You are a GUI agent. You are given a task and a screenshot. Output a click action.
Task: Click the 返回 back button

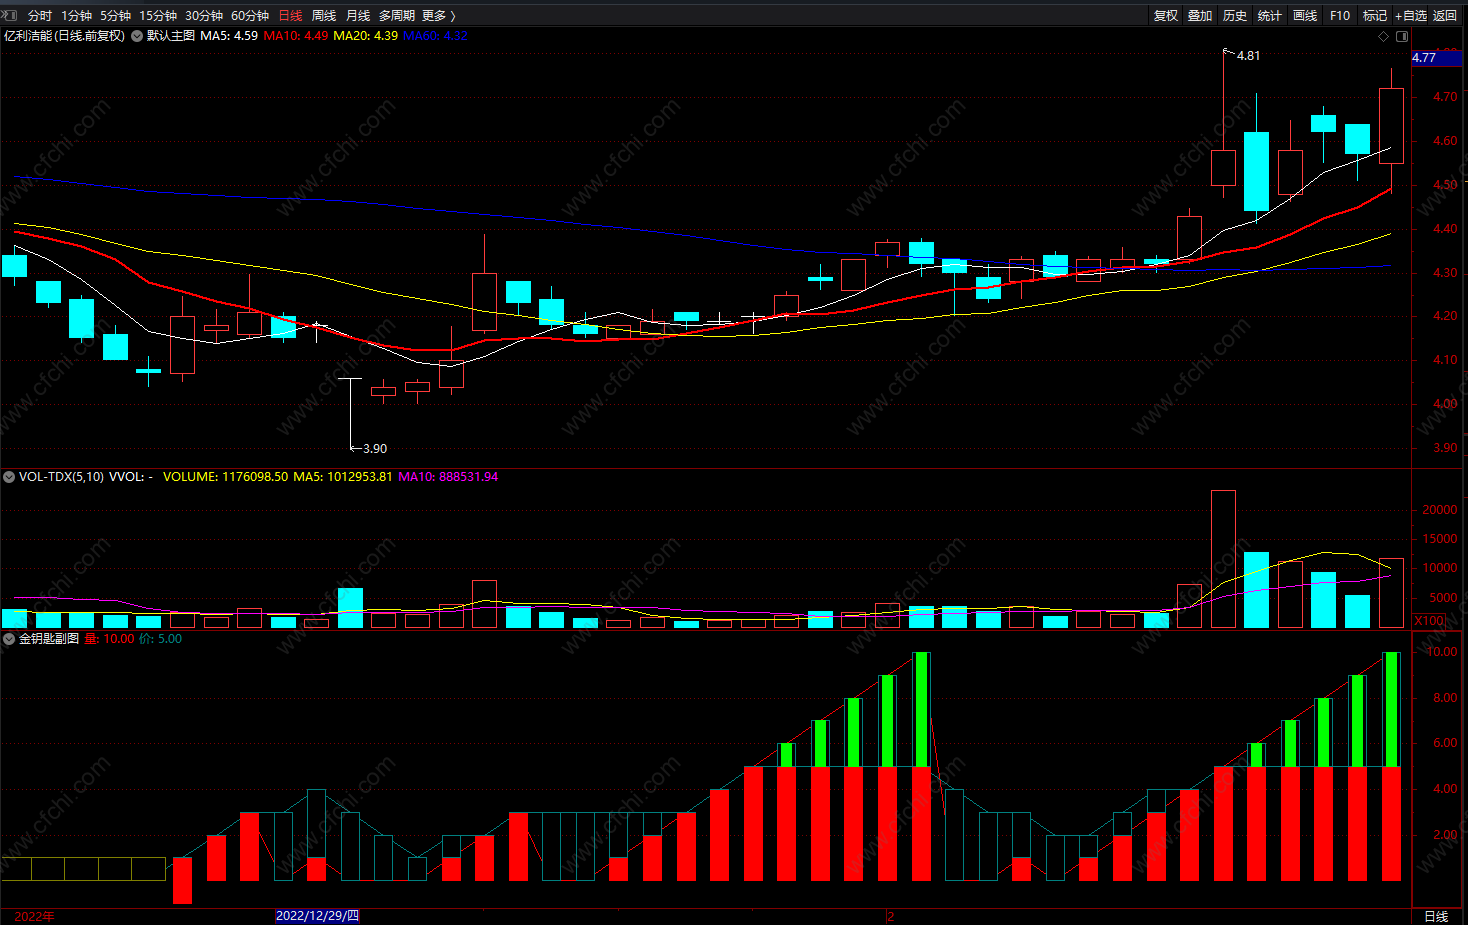pyautogui.click(x=1445, y=16)
